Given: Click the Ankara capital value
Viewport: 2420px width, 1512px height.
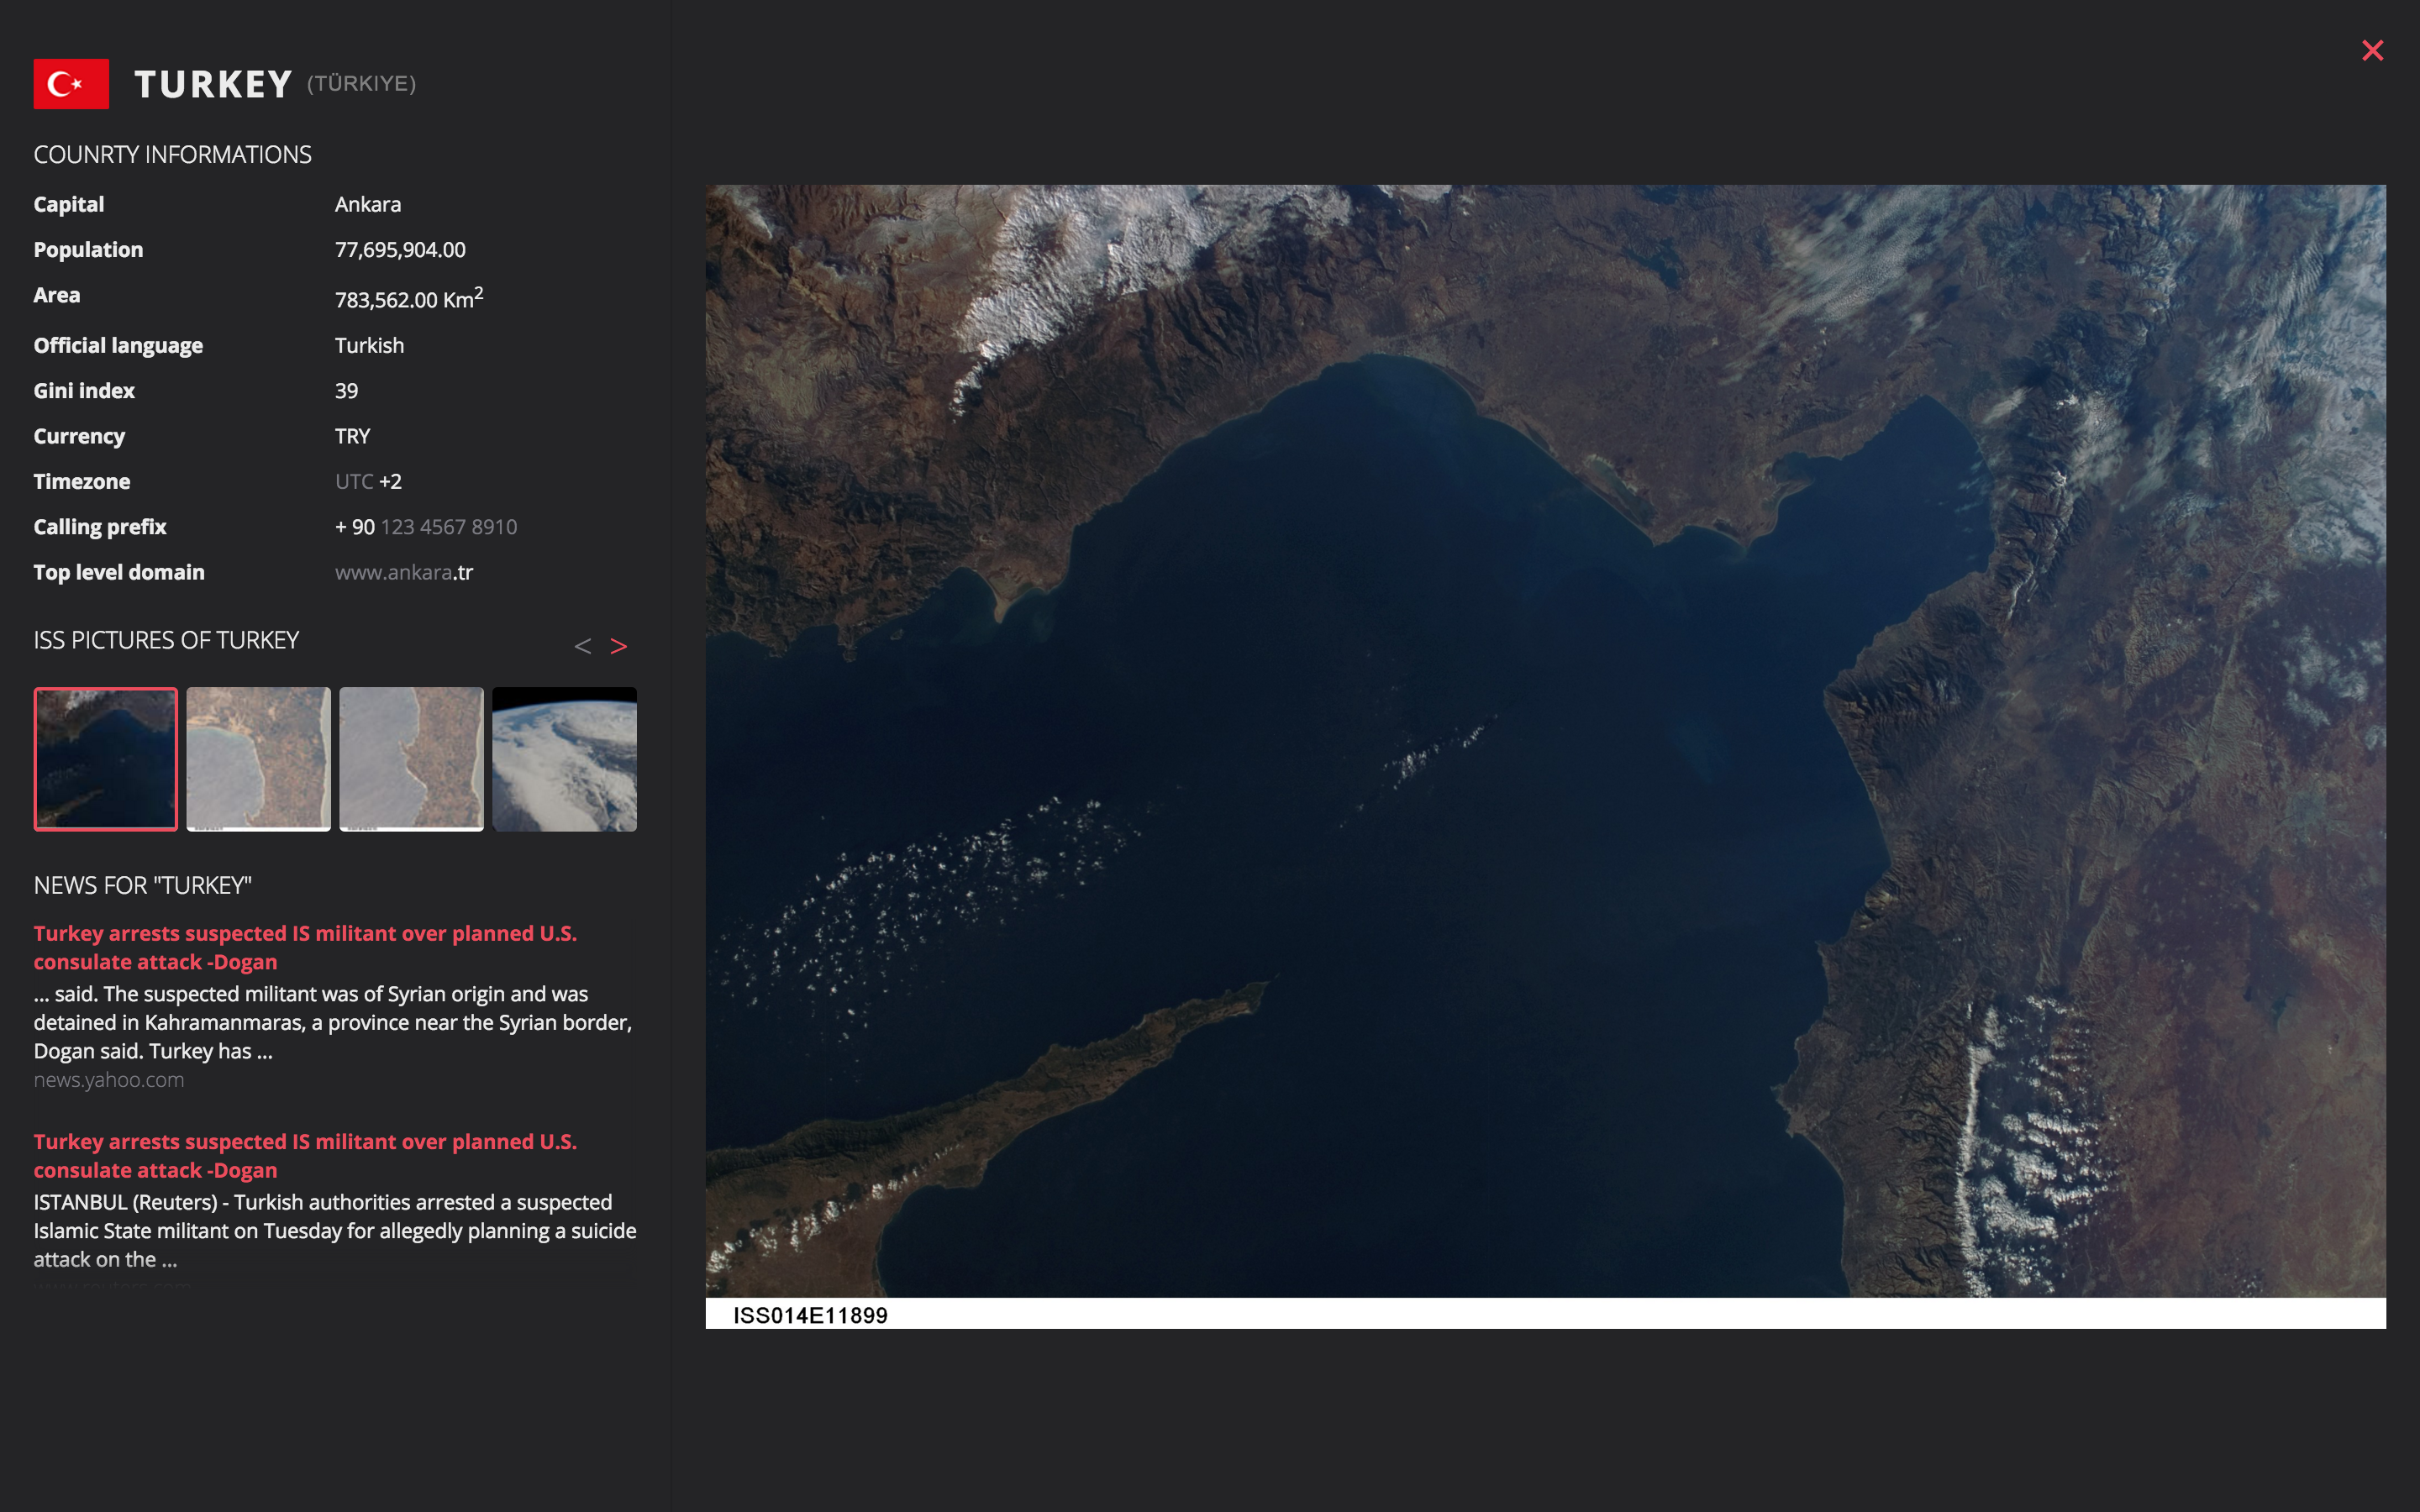Looking at the screenshot, I should [368, 205].
